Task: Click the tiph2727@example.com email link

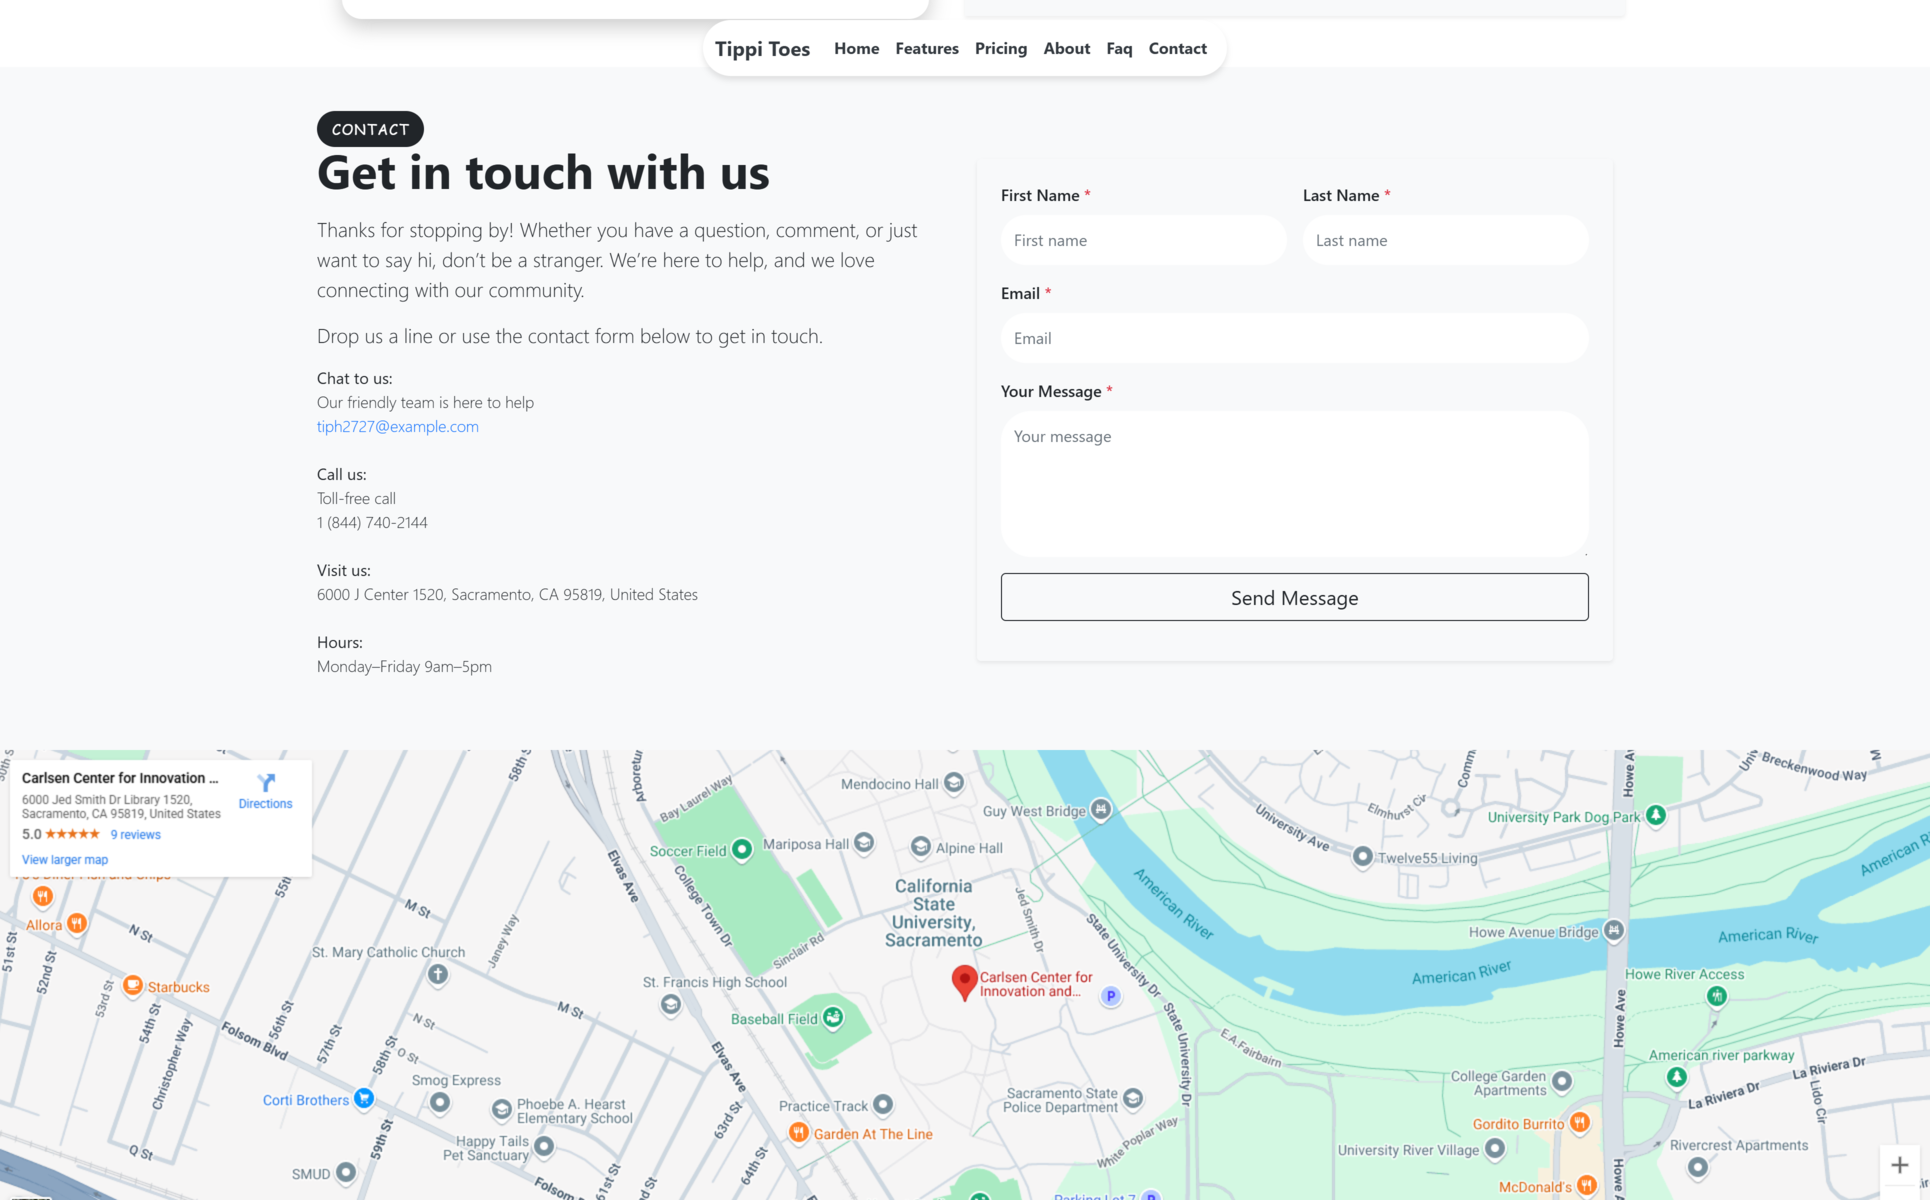Action: (397, 426)
